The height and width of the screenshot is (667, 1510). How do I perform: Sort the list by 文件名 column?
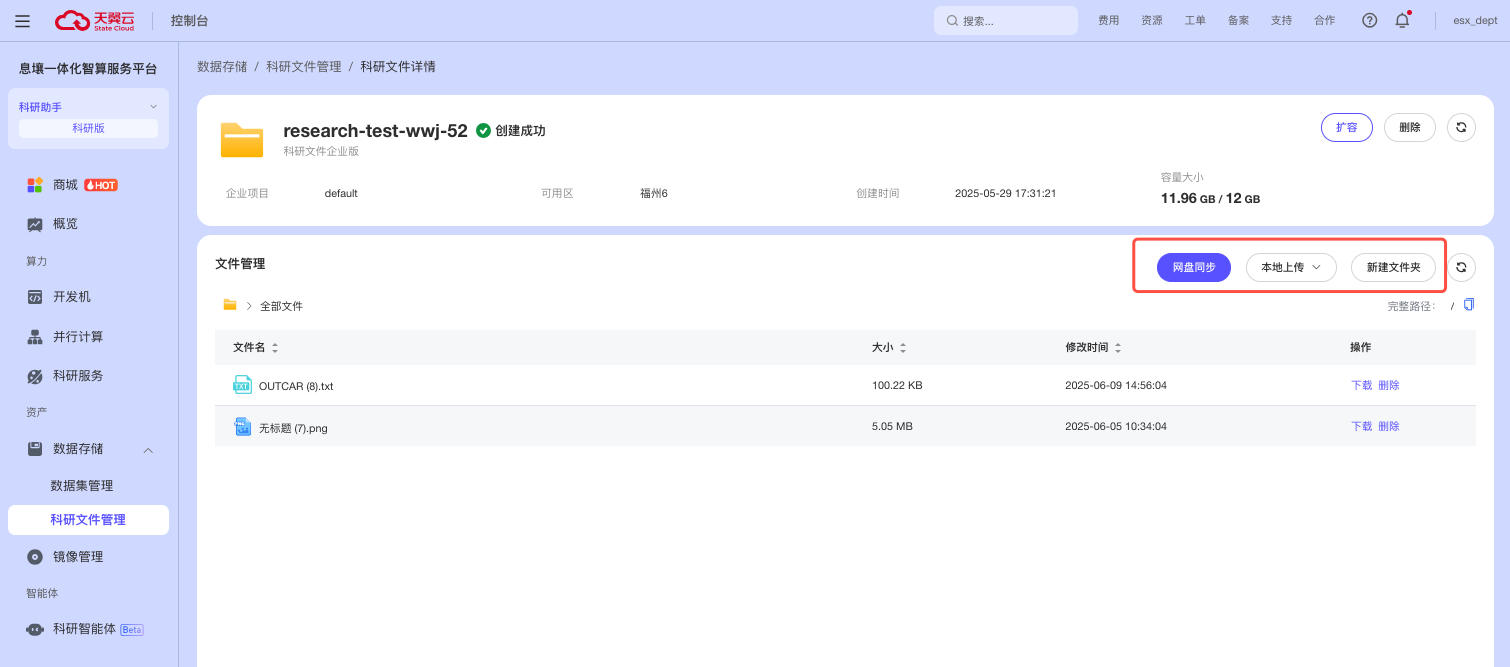point(275,348)
